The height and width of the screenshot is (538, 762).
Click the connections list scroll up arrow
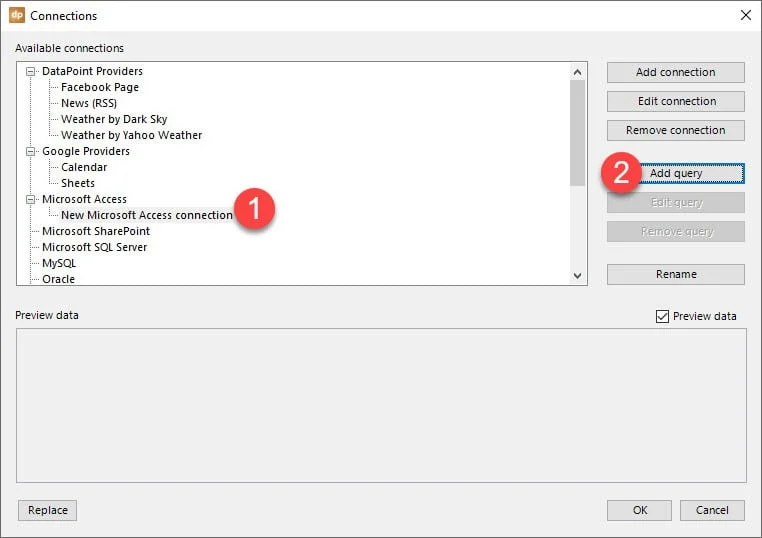point(577,72)
